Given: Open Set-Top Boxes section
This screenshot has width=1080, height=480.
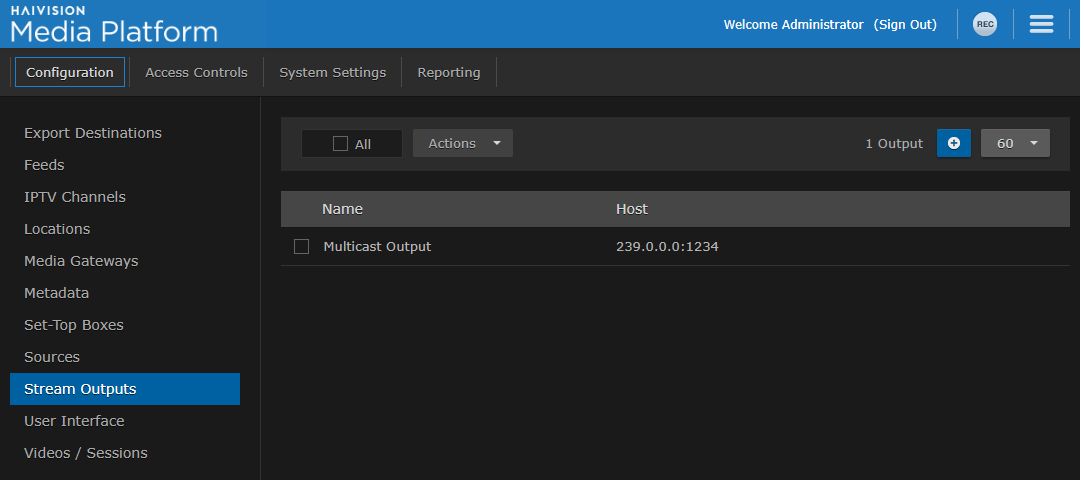Looking at the screenshot, I should 74,325.
